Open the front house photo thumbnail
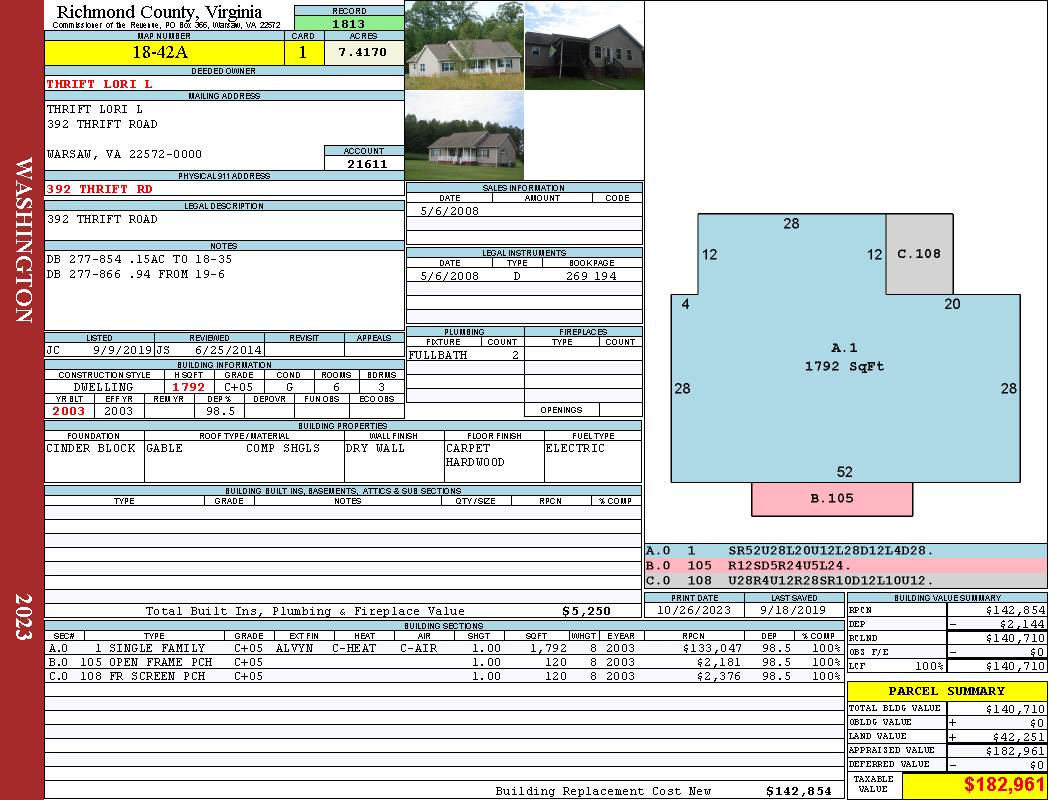 [x=465, y=45]
